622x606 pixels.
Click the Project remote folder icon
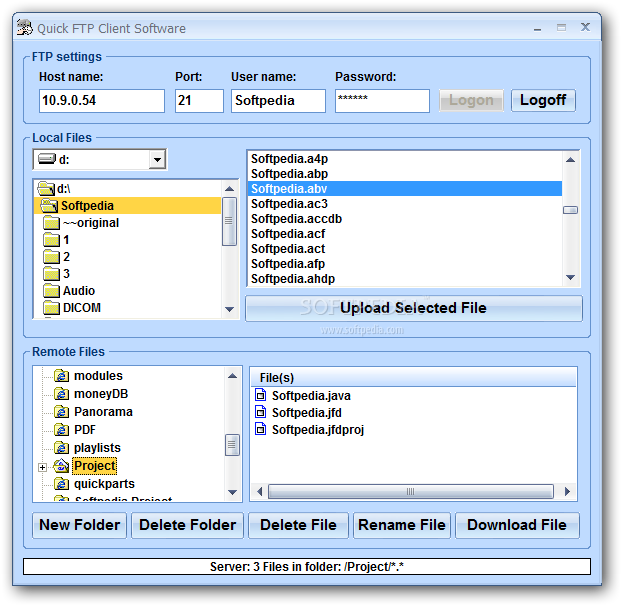pyautogui.click(x=61, y=466)
